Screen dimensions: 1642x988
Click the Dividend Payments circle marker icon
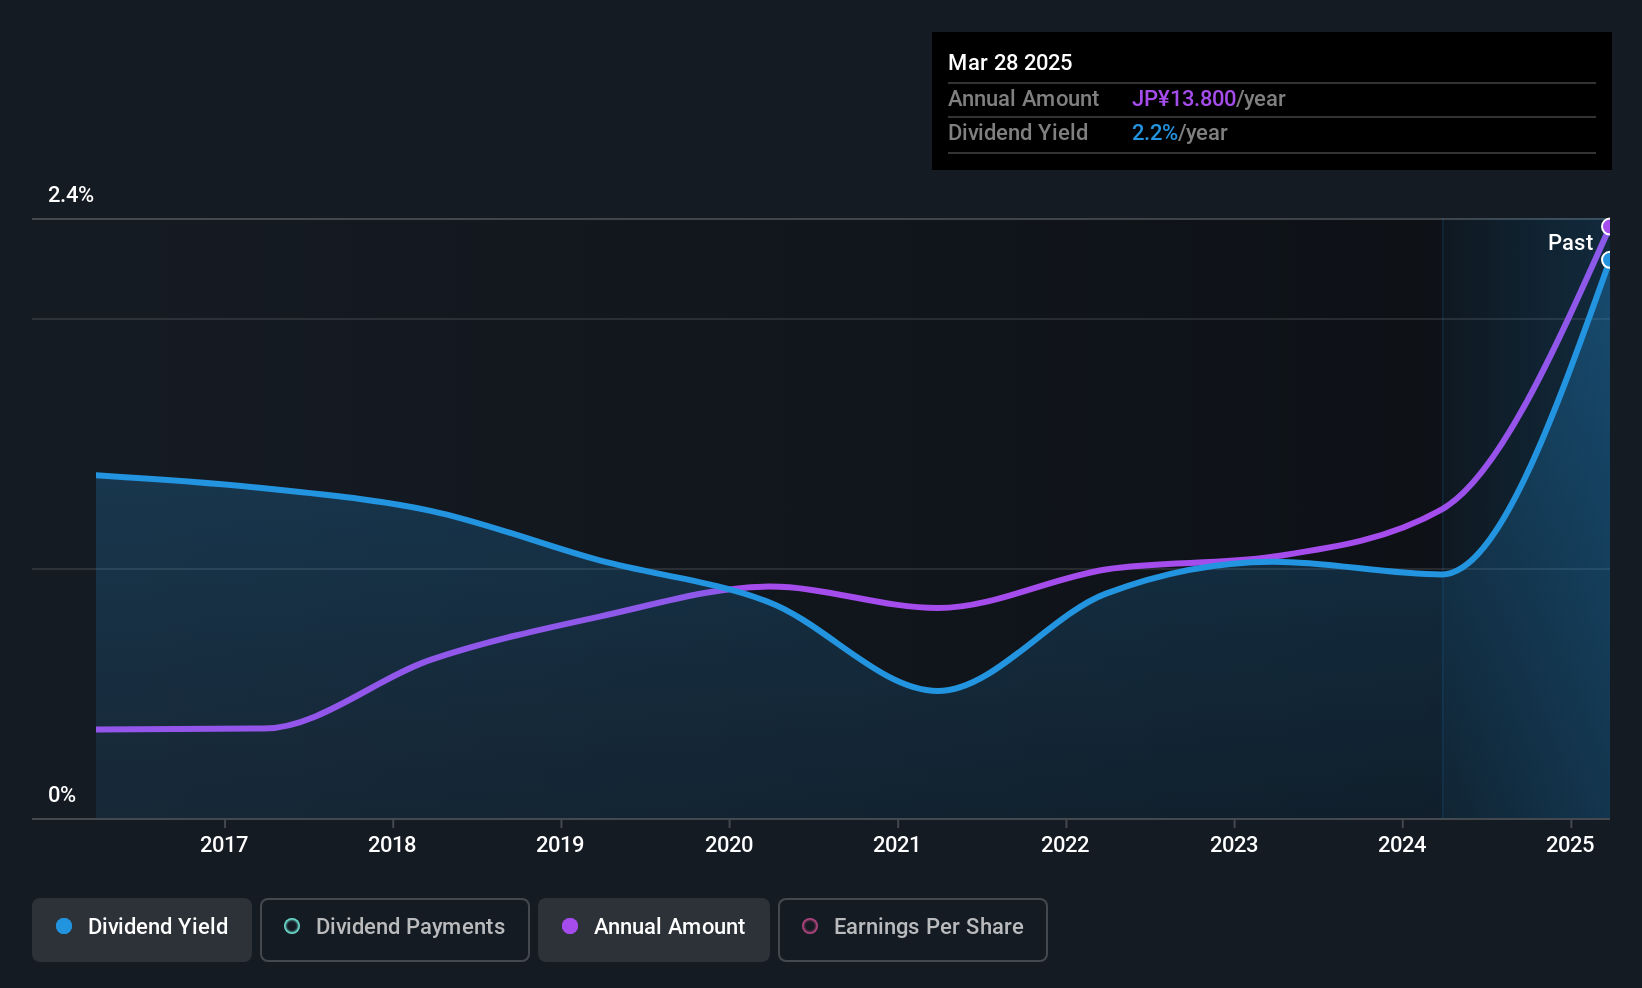[291, 928]
